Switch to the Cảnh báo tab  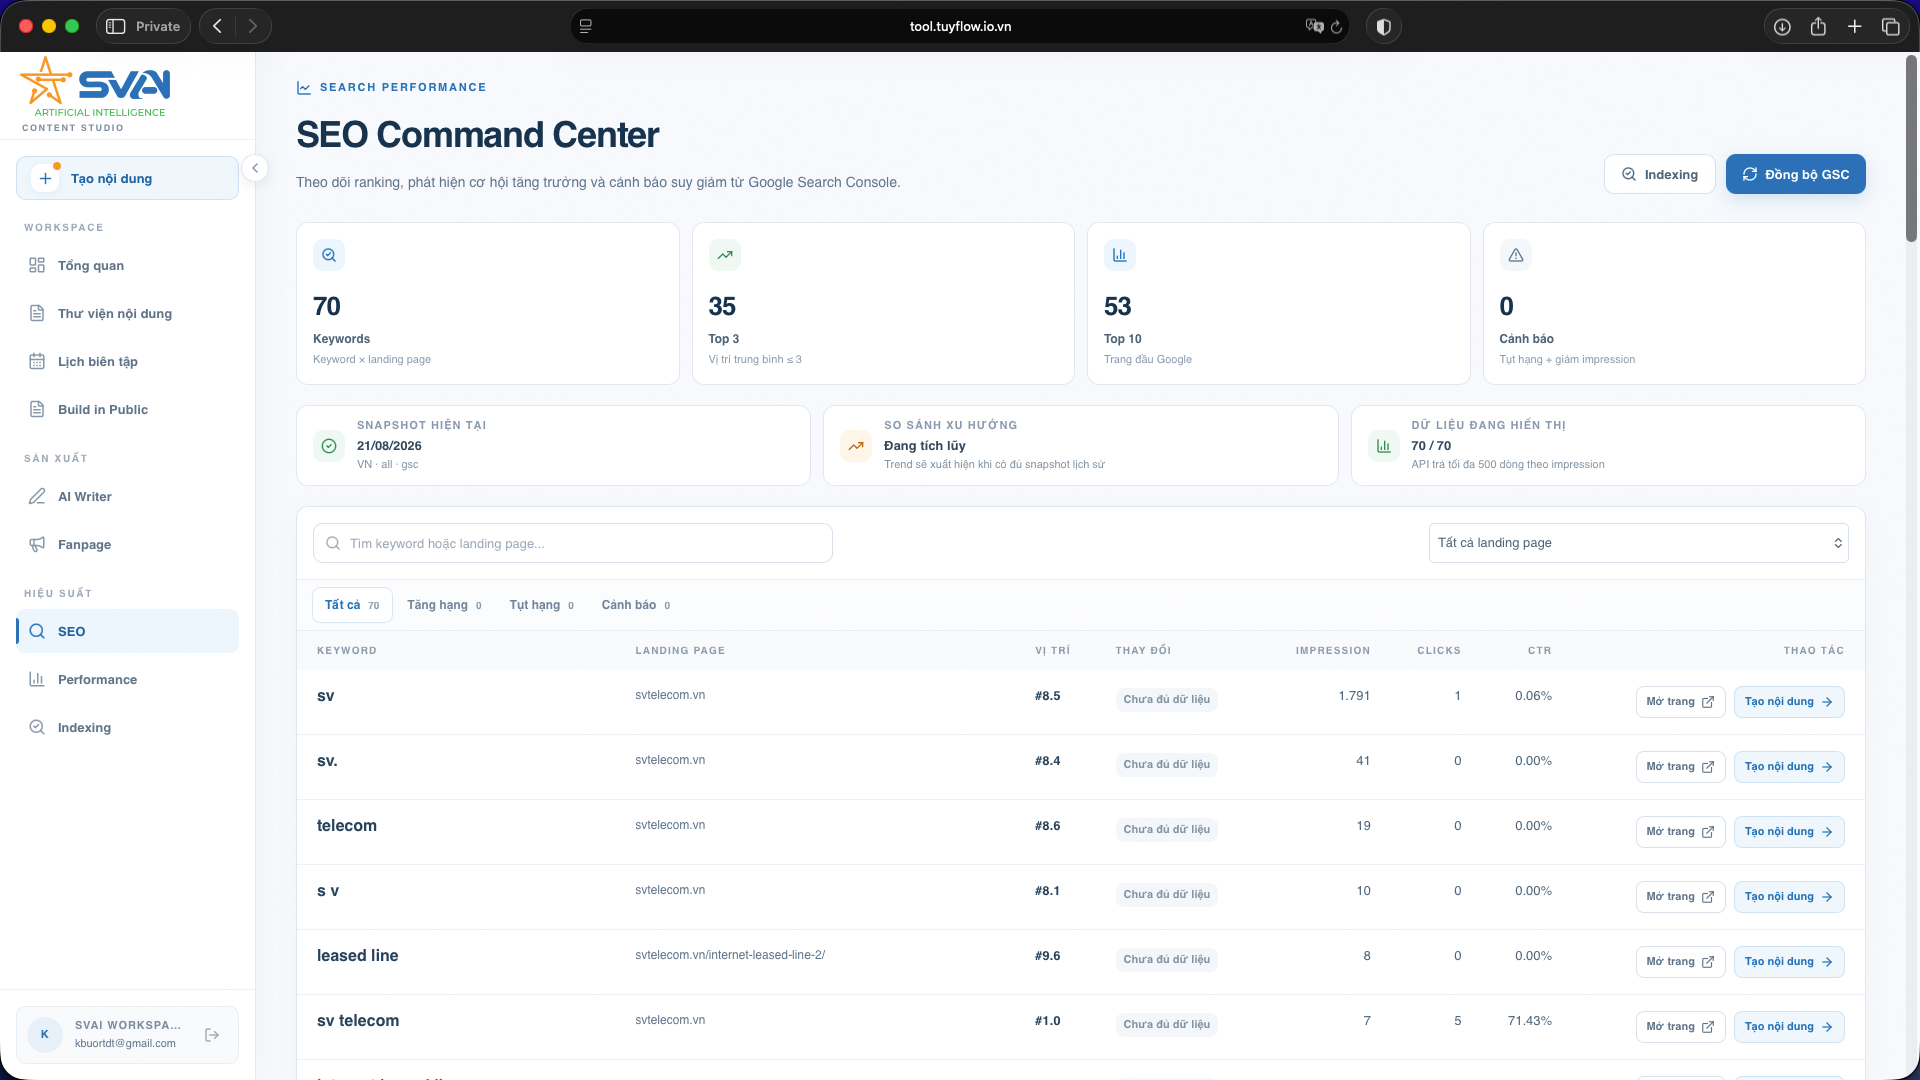636,605
